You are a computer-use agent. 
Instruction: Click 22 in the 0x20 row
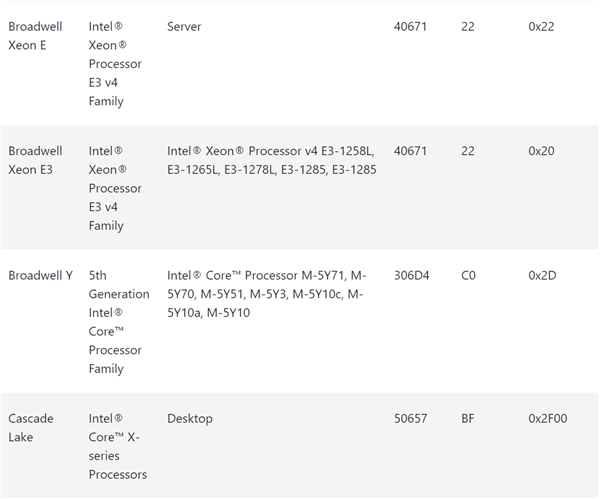[x=468, y=151]
